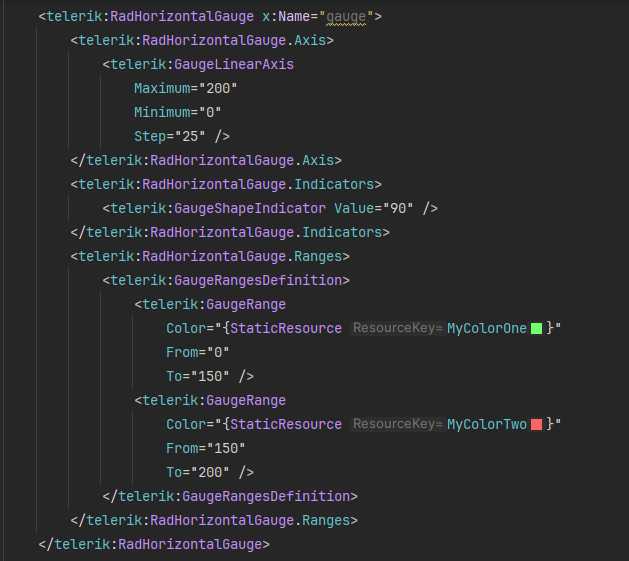
Task: Click the Maximum="200" attribute
Action: point(186,88)
